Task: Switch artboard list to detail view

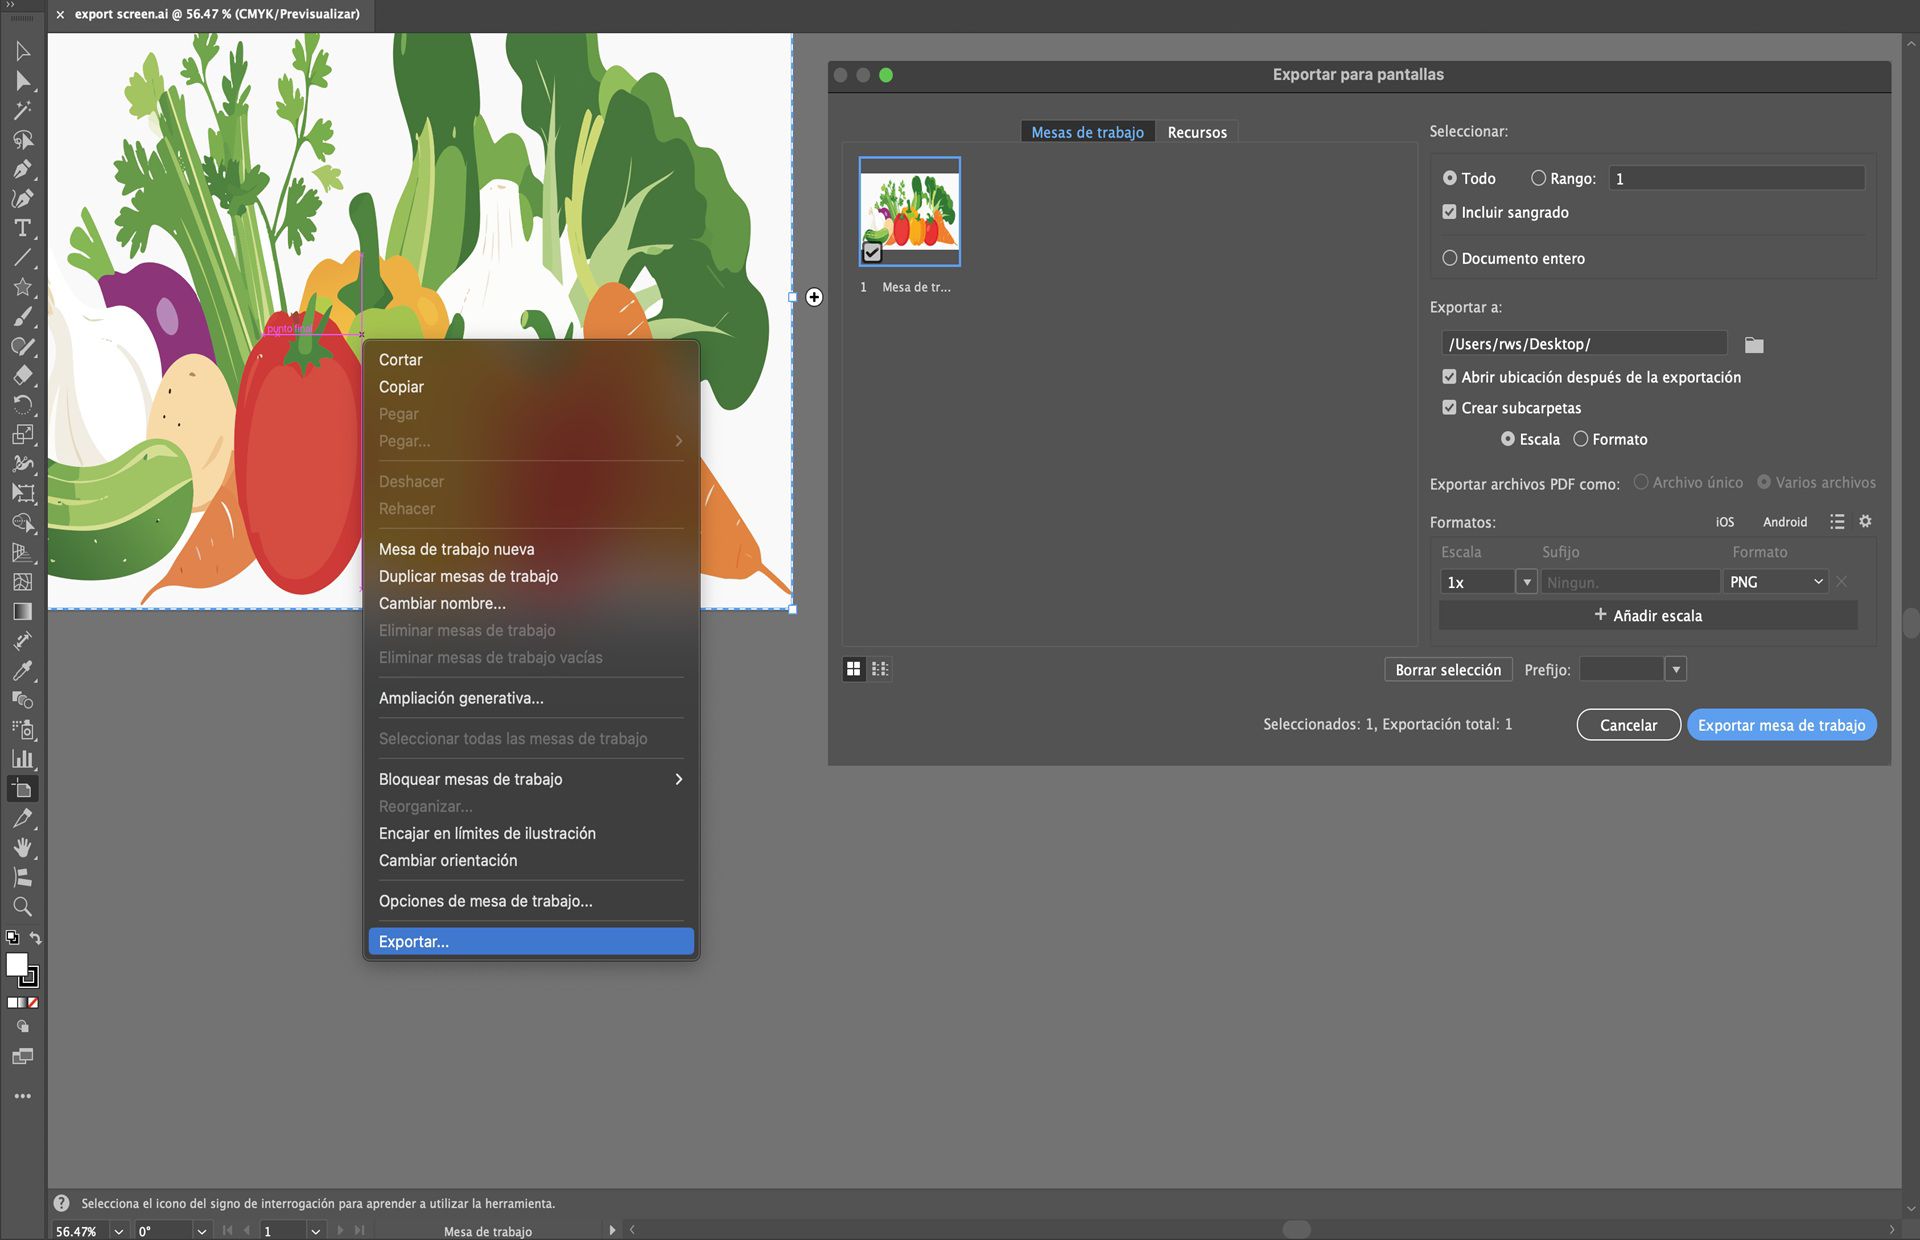Action: tap(879, 668)
